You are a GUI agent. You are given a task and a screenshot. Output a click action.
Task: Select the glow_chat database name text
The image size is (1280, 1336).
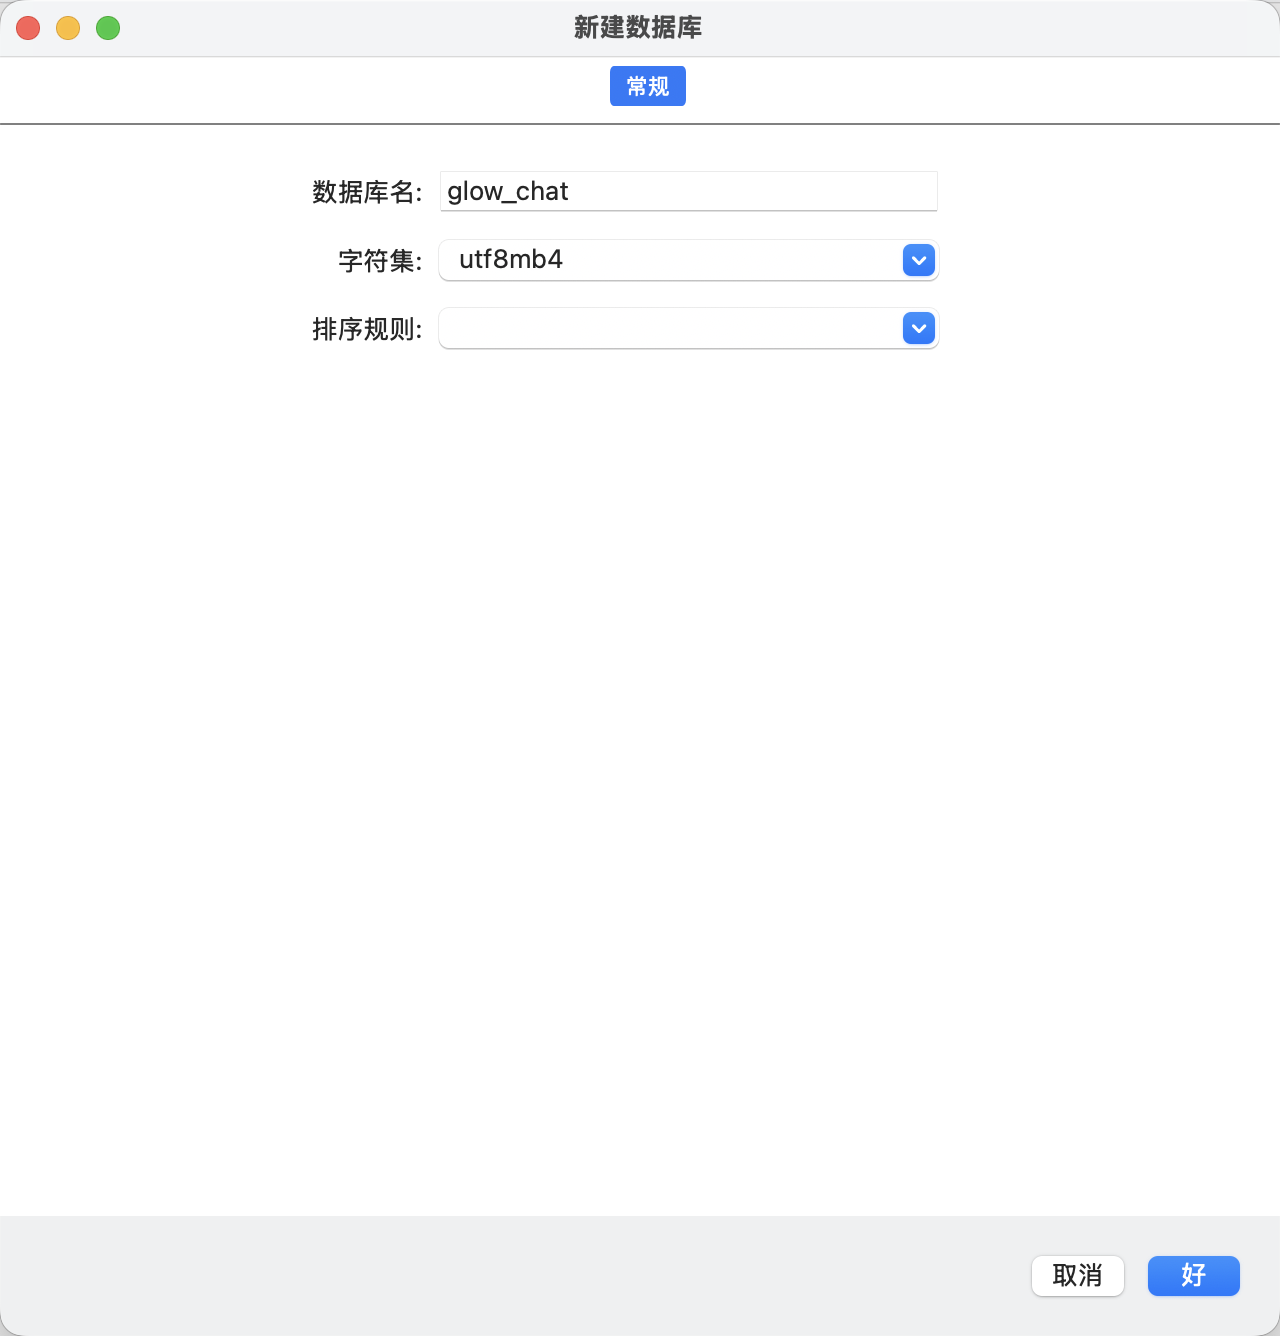click(506, 191)
